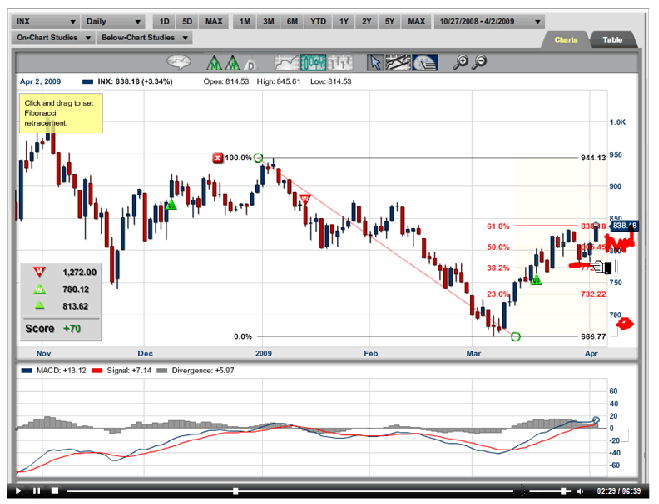659x504 pixels.
Task: Select the arrow pointer tool
Action: coord(374,62)
